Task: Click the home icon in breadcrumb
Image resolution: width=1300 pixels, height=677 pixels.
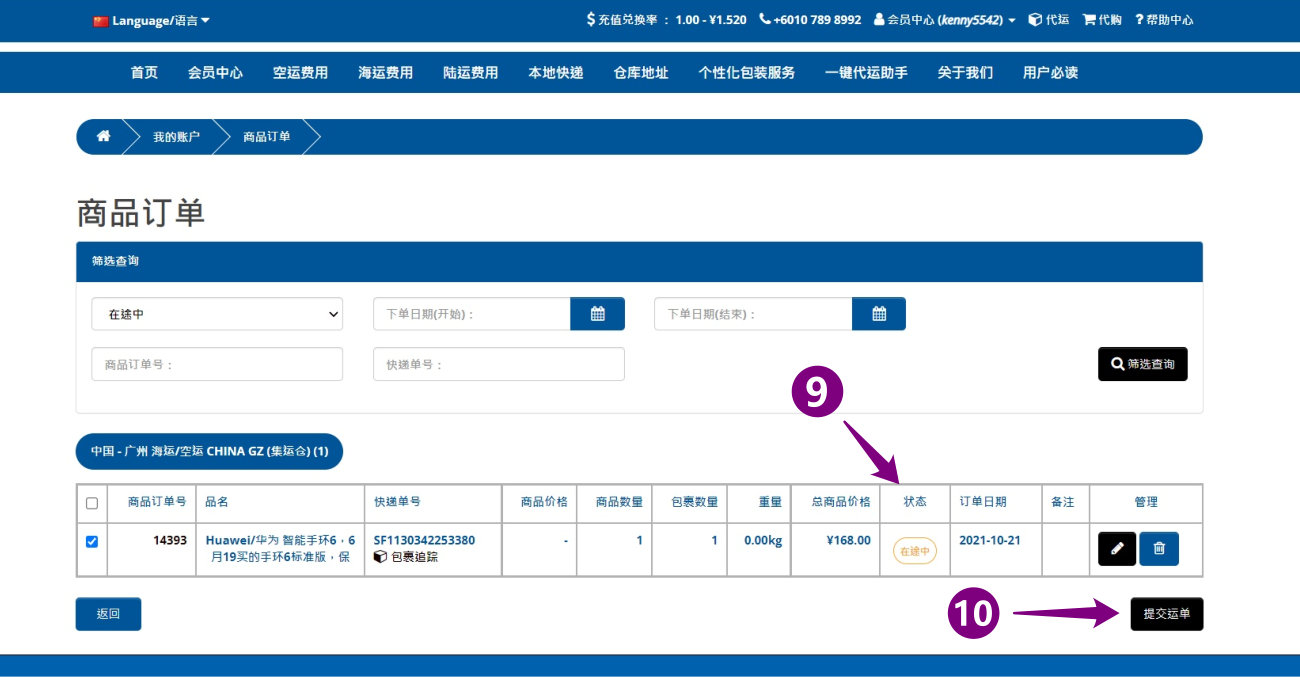Action: click(x=103, y=137)
